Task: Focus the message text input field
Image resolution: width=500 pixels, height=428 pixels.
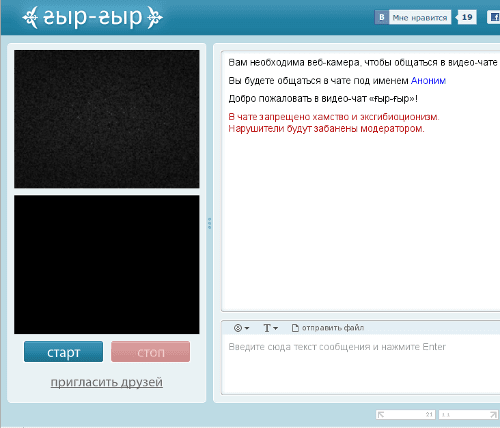Action: click(361, 364)
